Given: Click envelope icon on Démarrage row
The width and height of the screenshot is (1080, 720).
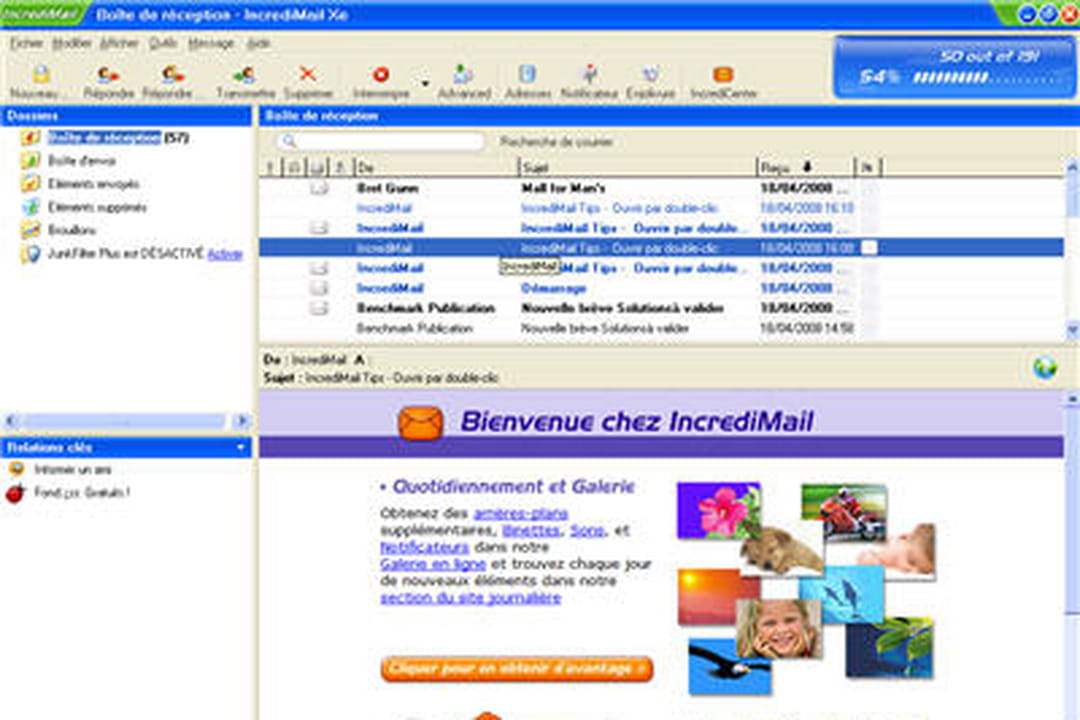Looking at the screenshot, I should 318,288.
